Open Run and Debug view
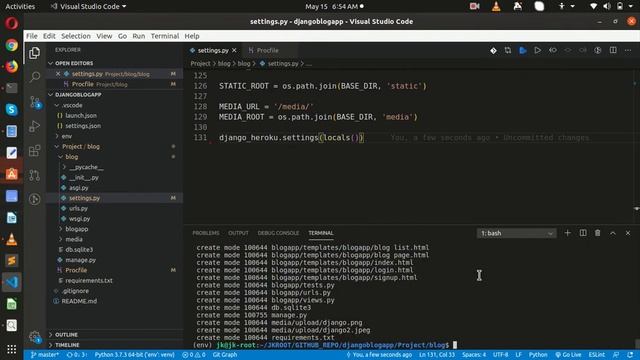640x360 pixels. pos(35,127)
